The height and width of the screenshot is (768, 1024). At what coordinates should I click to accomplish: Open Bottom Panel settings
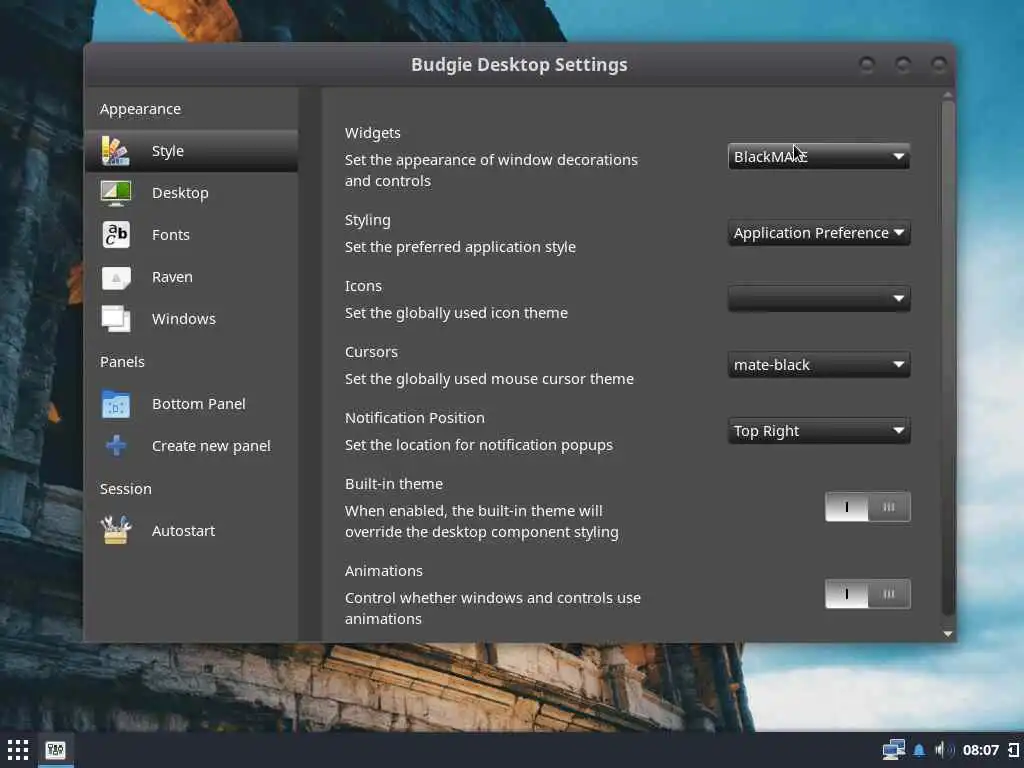pos(191,404)
